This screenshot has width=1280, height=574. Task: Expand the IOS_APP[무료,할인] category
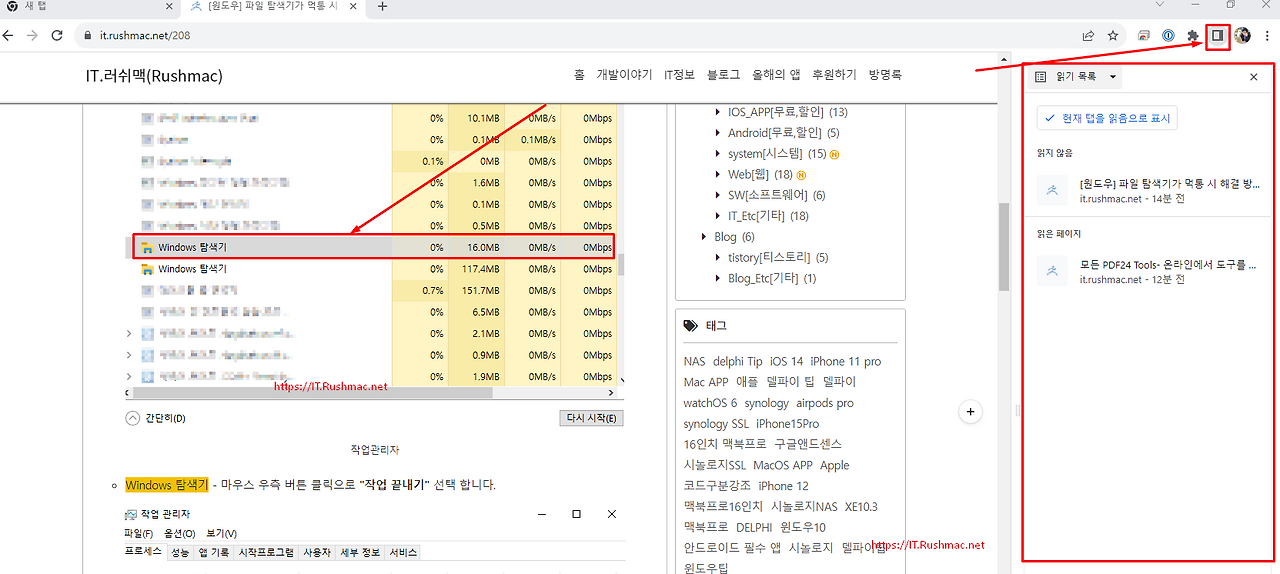(718, 112)
